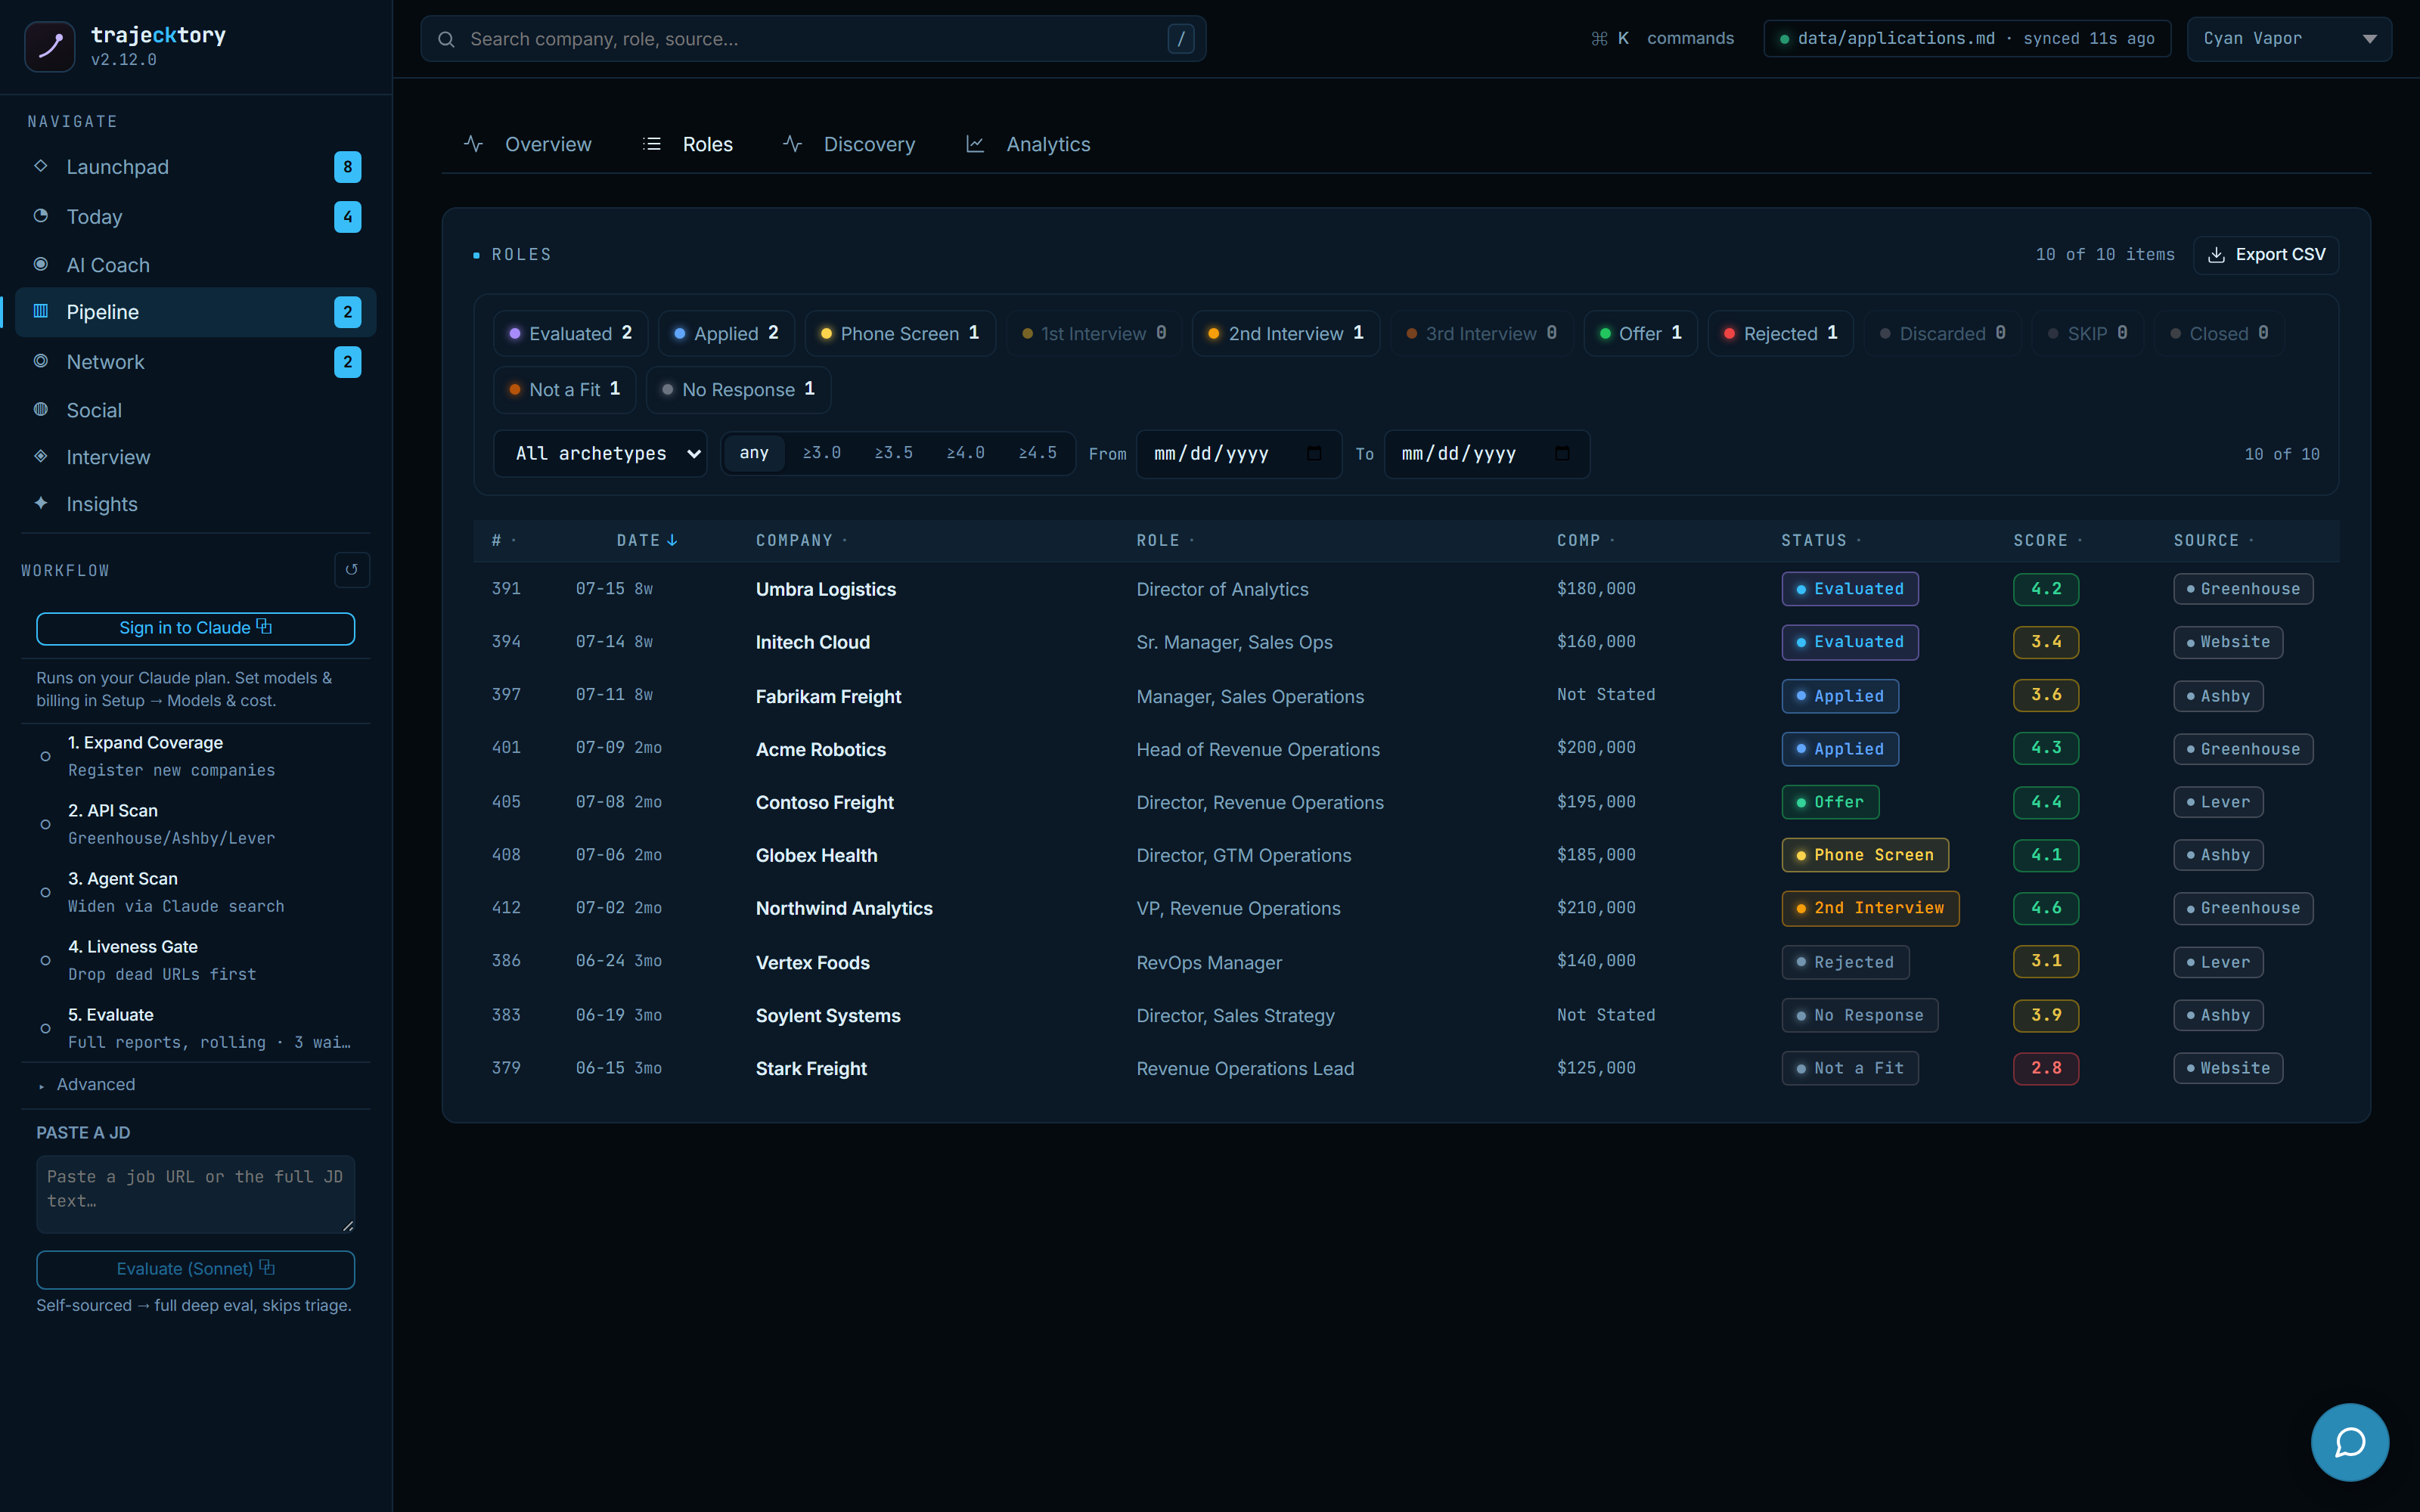
Task: Focus the search company field
Action: click(x=813, y=39)
